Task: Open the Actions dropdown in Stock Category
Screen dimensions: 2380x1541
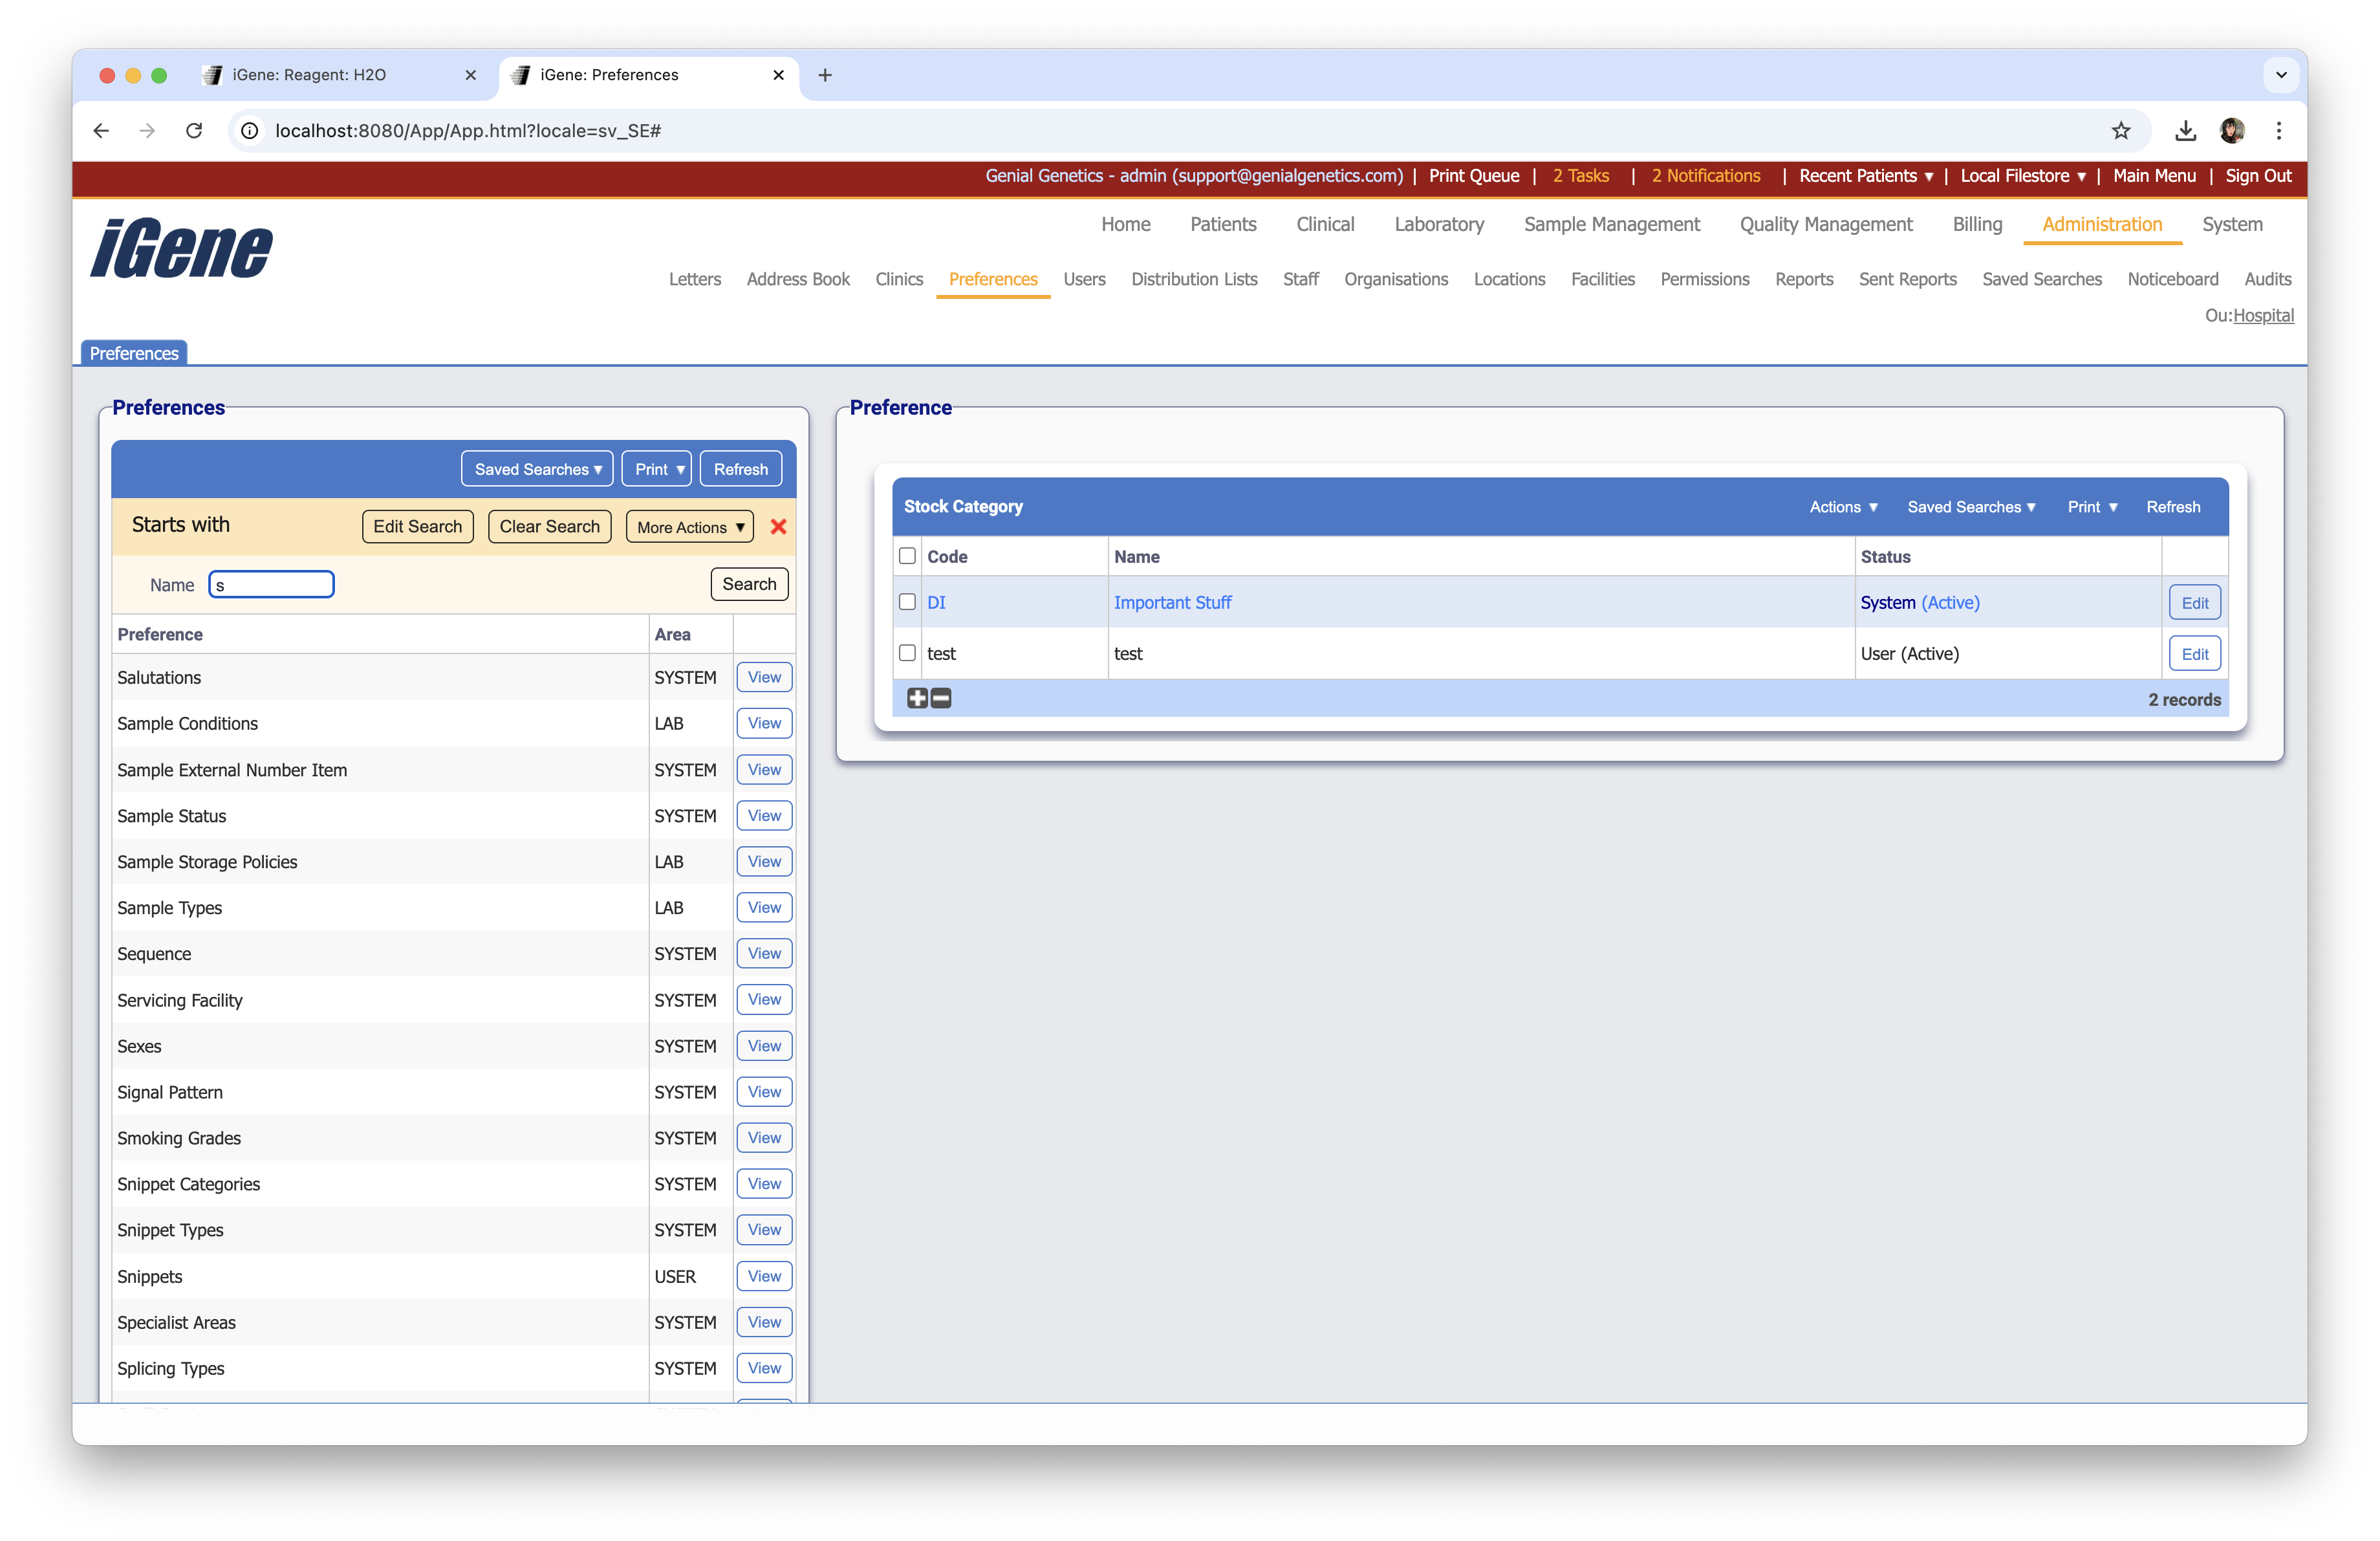Action: 1843,507
